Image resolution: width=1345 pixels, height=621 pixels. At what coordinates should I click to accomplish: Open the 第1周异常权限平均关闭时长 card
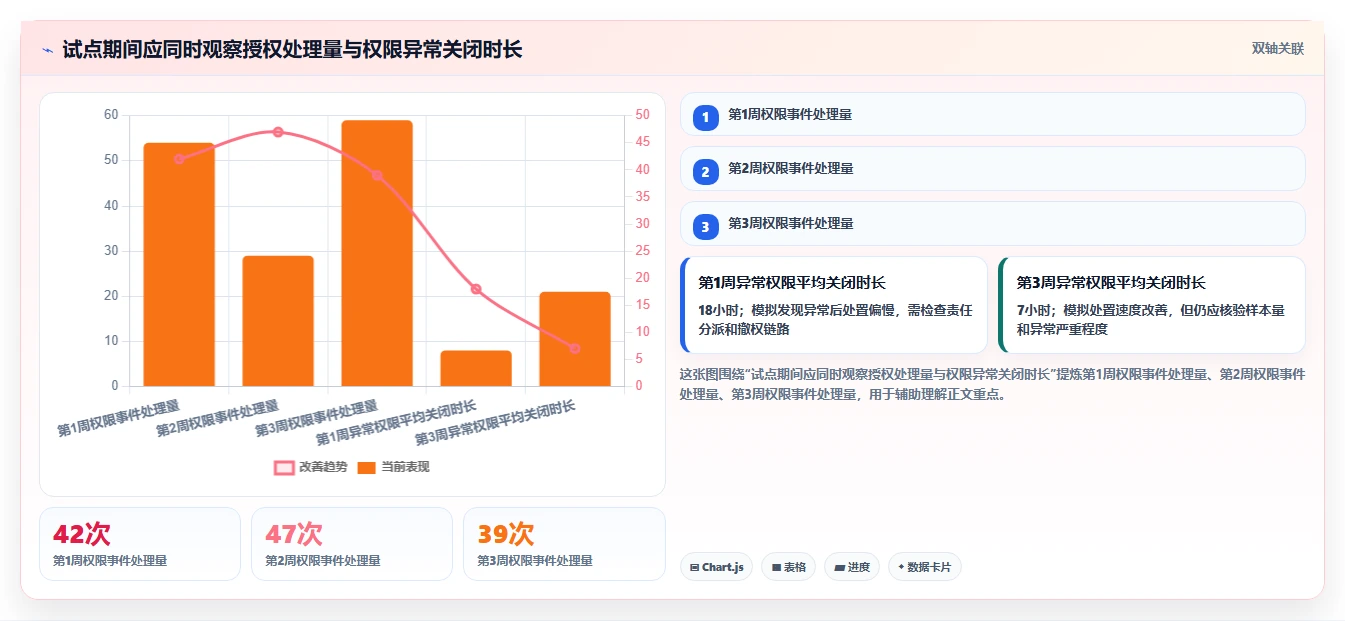tap(834, 305)
